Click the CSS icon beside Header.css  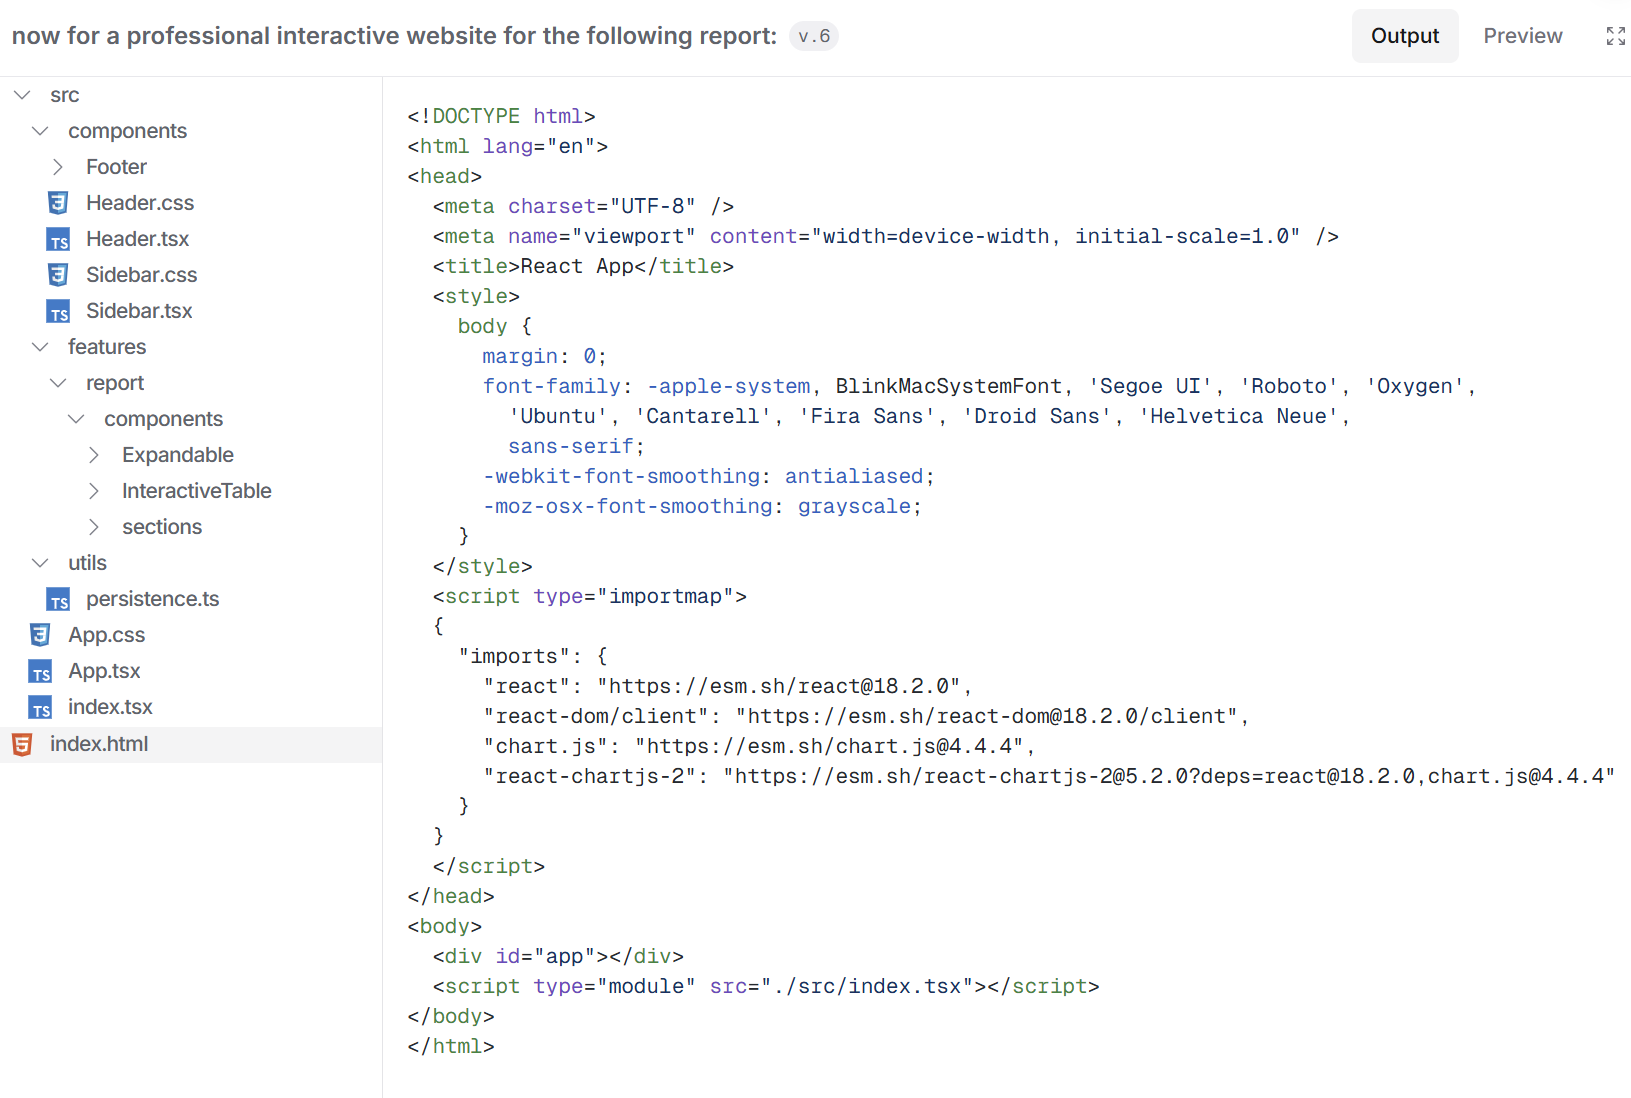[x=58, y=203]
